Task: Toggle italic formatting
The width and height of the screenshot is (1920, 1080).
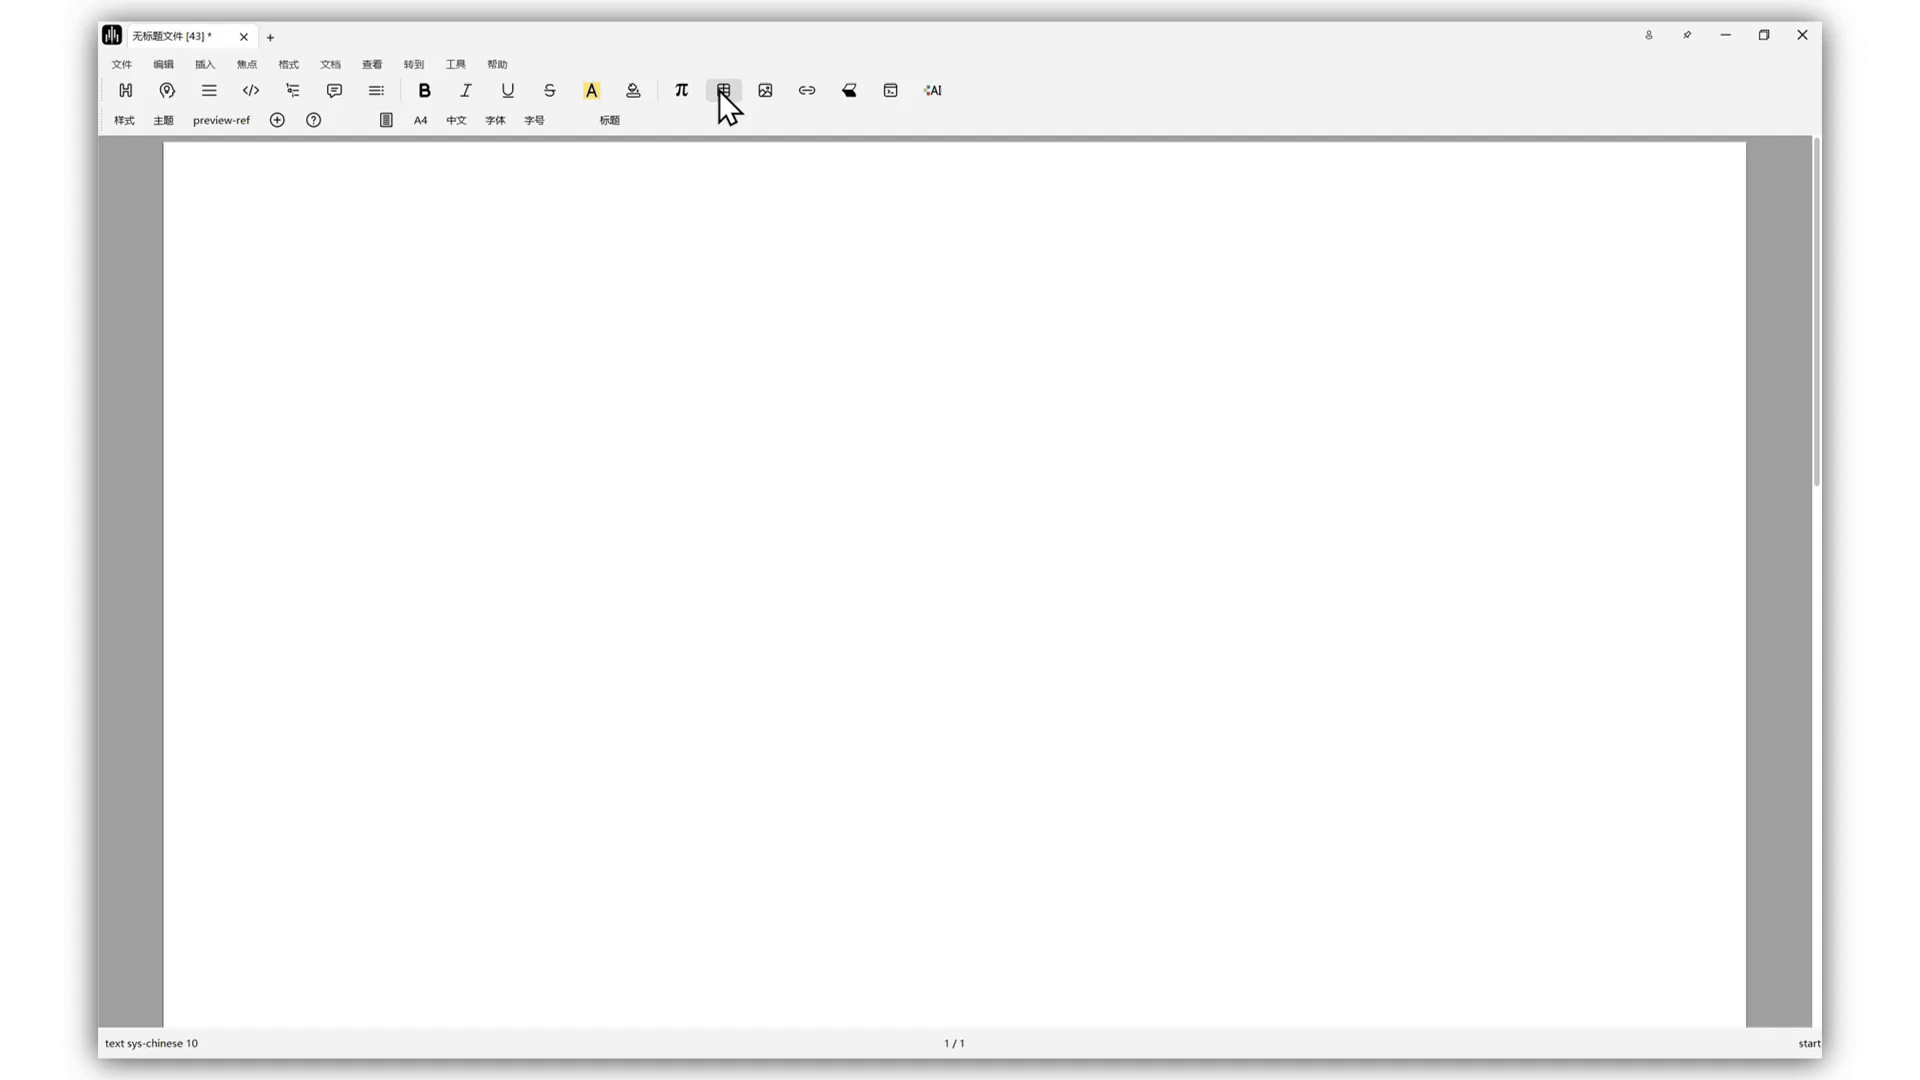Action: click(466, 90)
